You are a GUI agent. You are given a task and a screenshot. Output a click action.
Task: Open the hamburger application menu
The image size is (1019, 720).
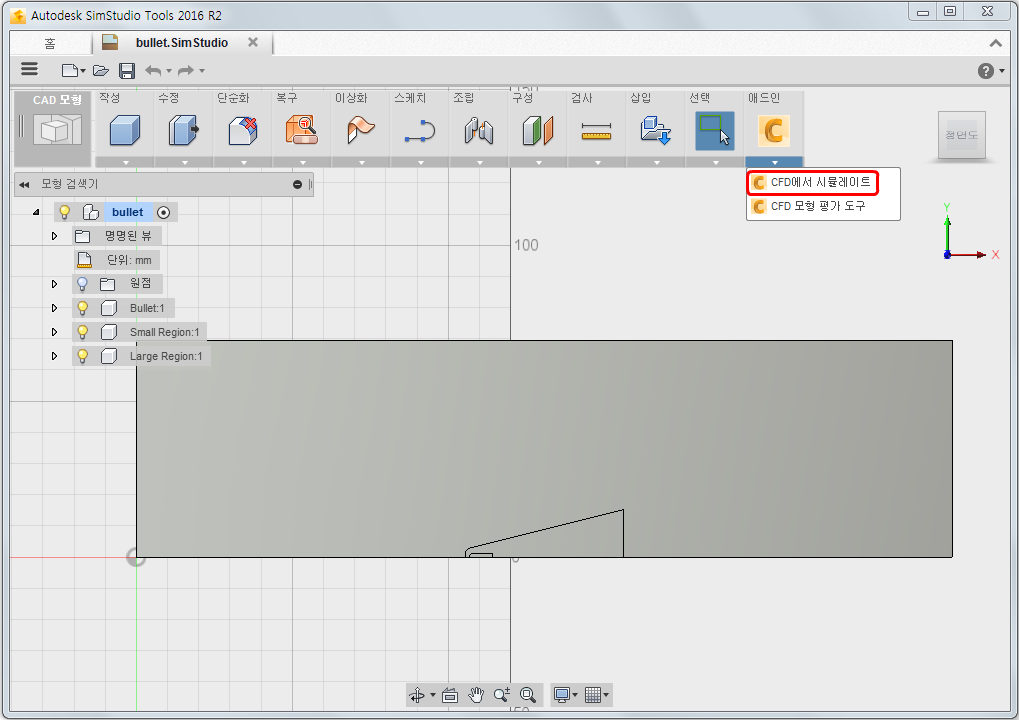(29, 69)
